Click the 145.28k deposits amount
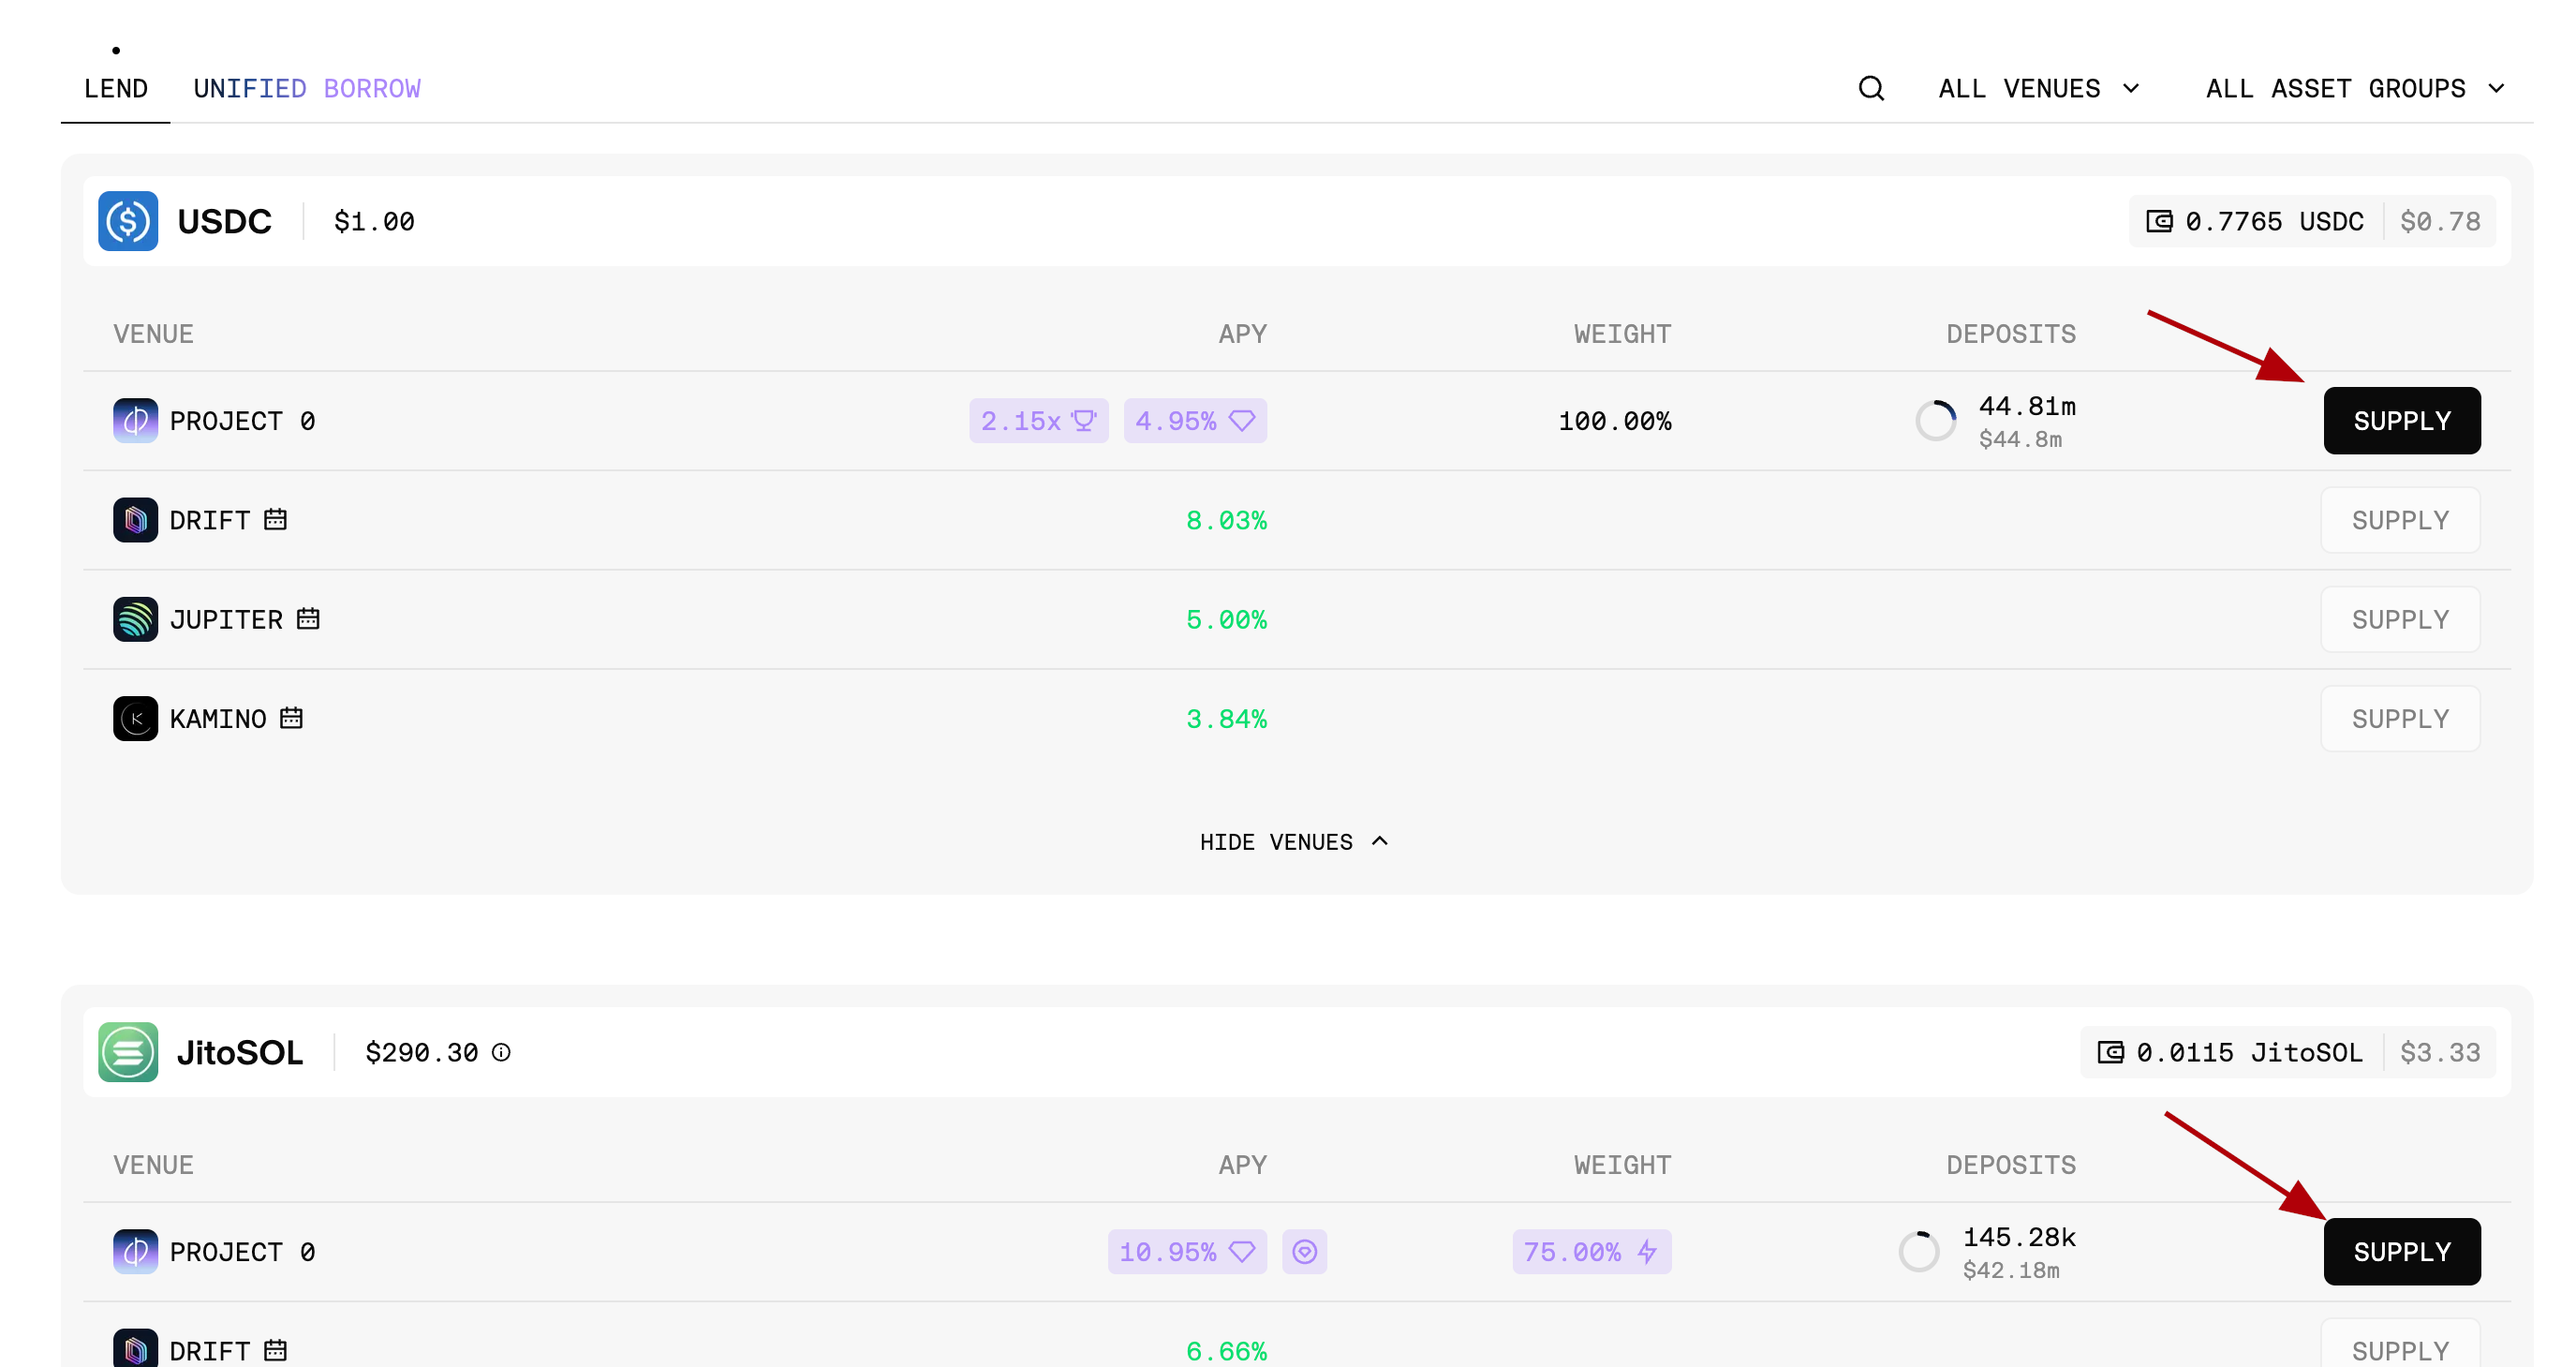Screen dimensions: 2576x1367 tap(2019, 1237)
